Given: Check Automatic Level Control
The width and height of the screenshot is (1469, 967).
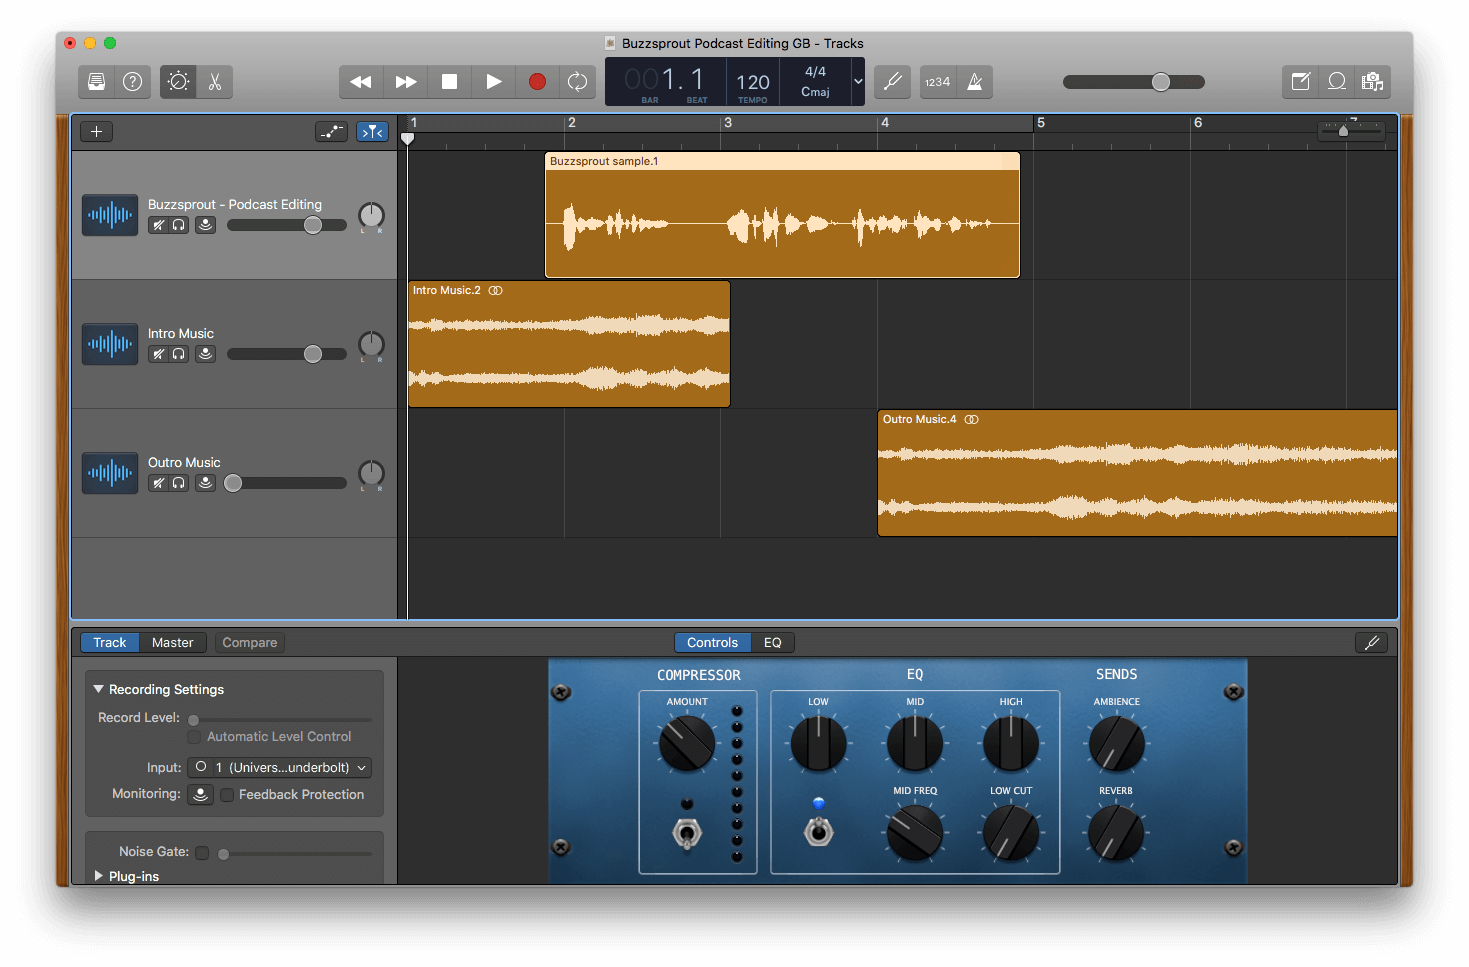Looking at the screenshot, I should pyautogui.click(x=195, y=736).
